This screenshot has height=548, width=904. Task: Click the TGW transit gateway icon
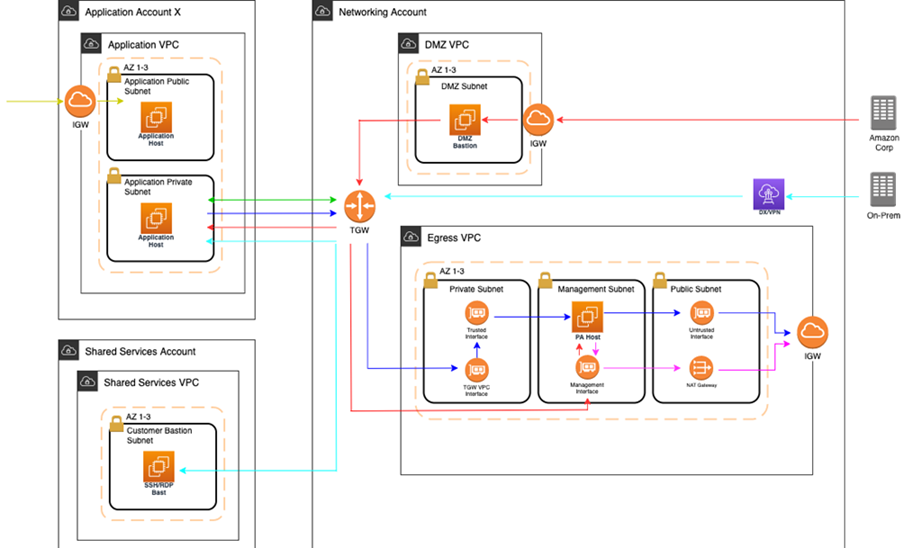(359, 206)
